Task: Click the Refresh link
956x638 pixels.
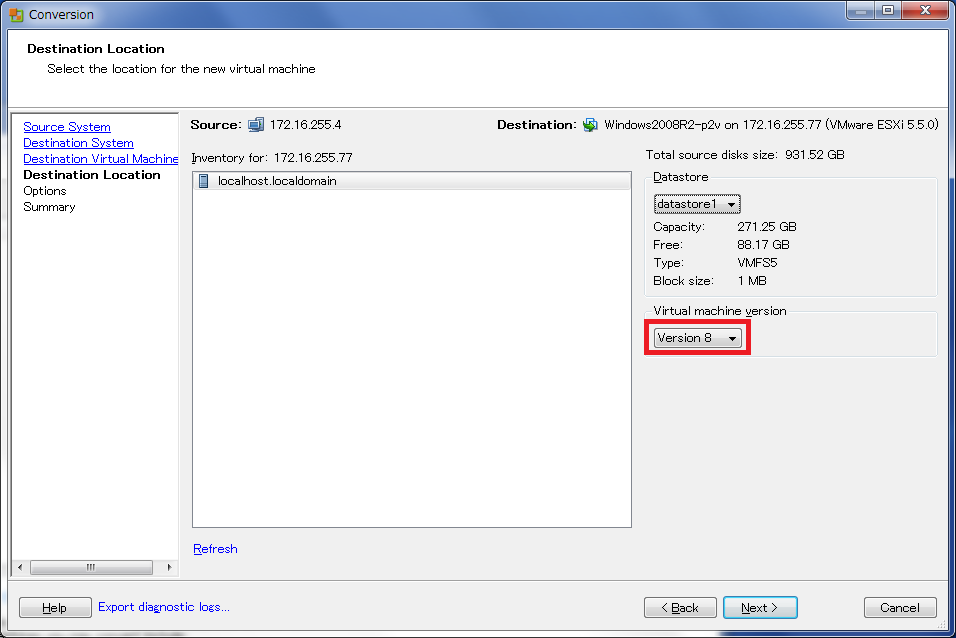Action: click(215, 549)
